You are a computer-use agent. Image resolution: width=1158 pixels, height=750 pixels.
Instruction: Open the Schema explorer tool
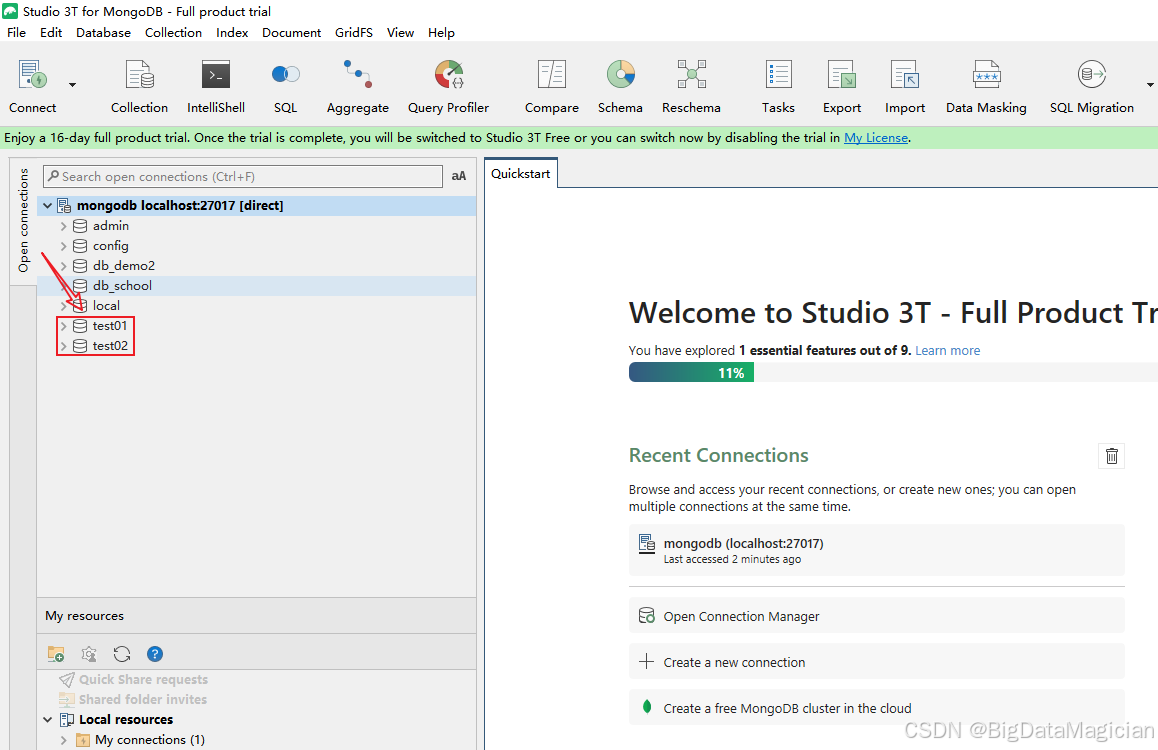tap(620, 86)
